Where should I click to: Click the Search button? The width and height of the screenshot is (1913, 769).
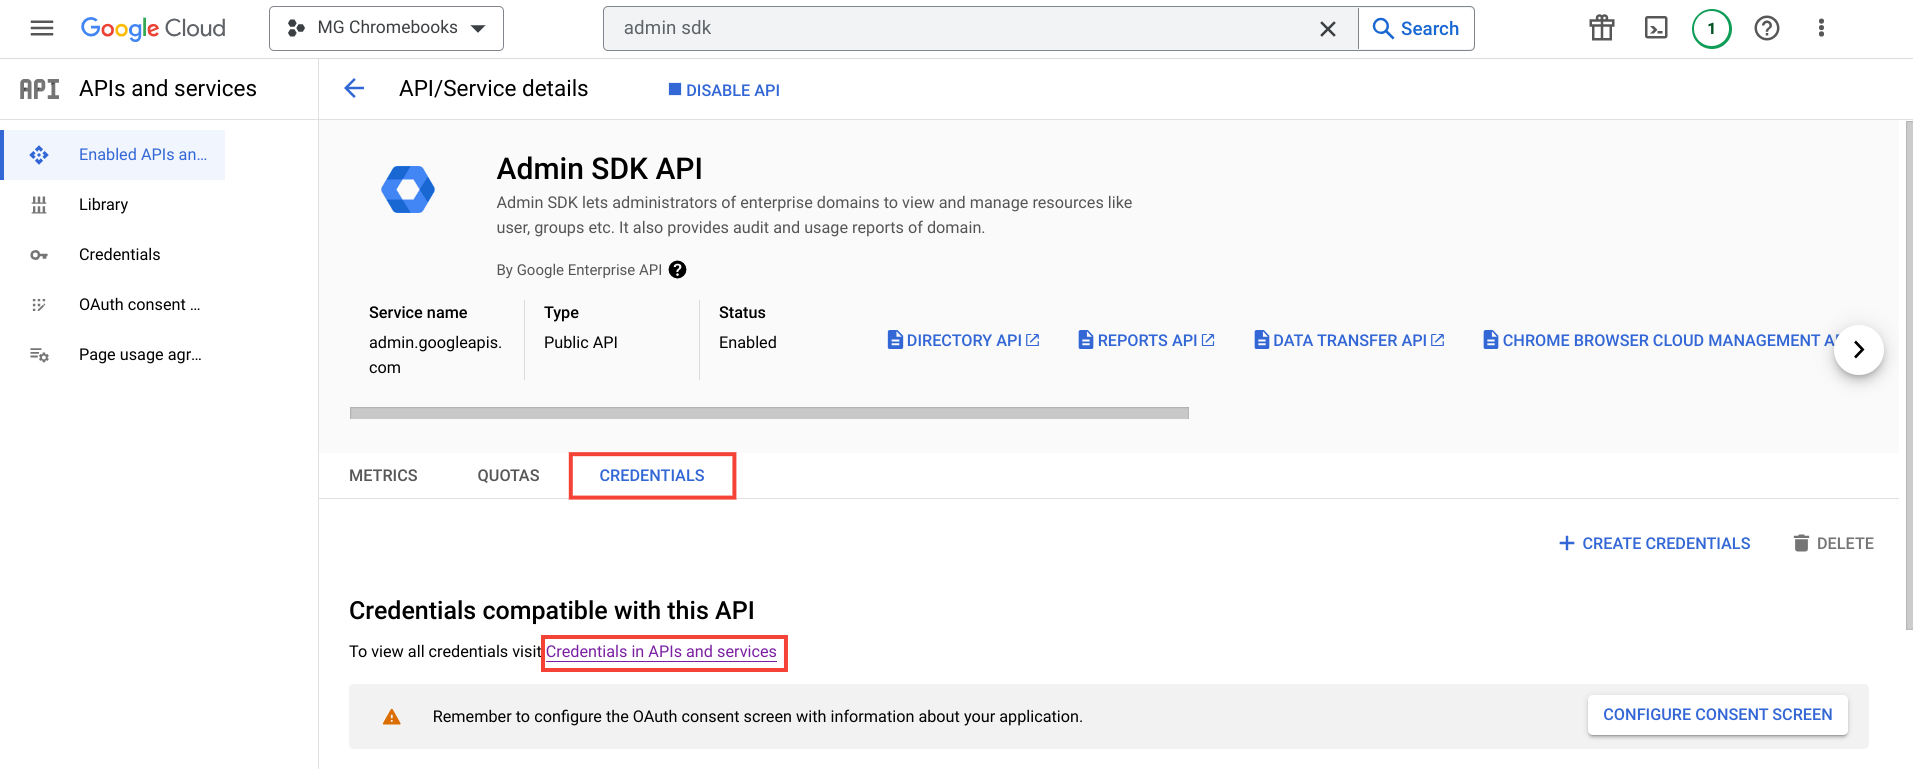point(1416,29)
